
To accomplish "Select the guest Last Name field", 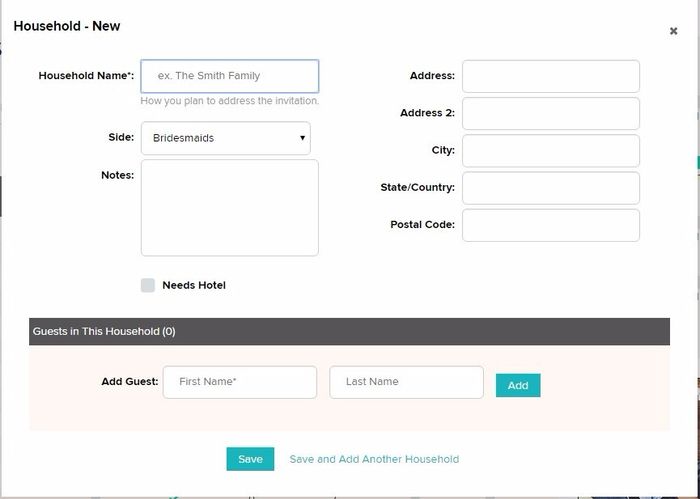I will pos(406,382).
